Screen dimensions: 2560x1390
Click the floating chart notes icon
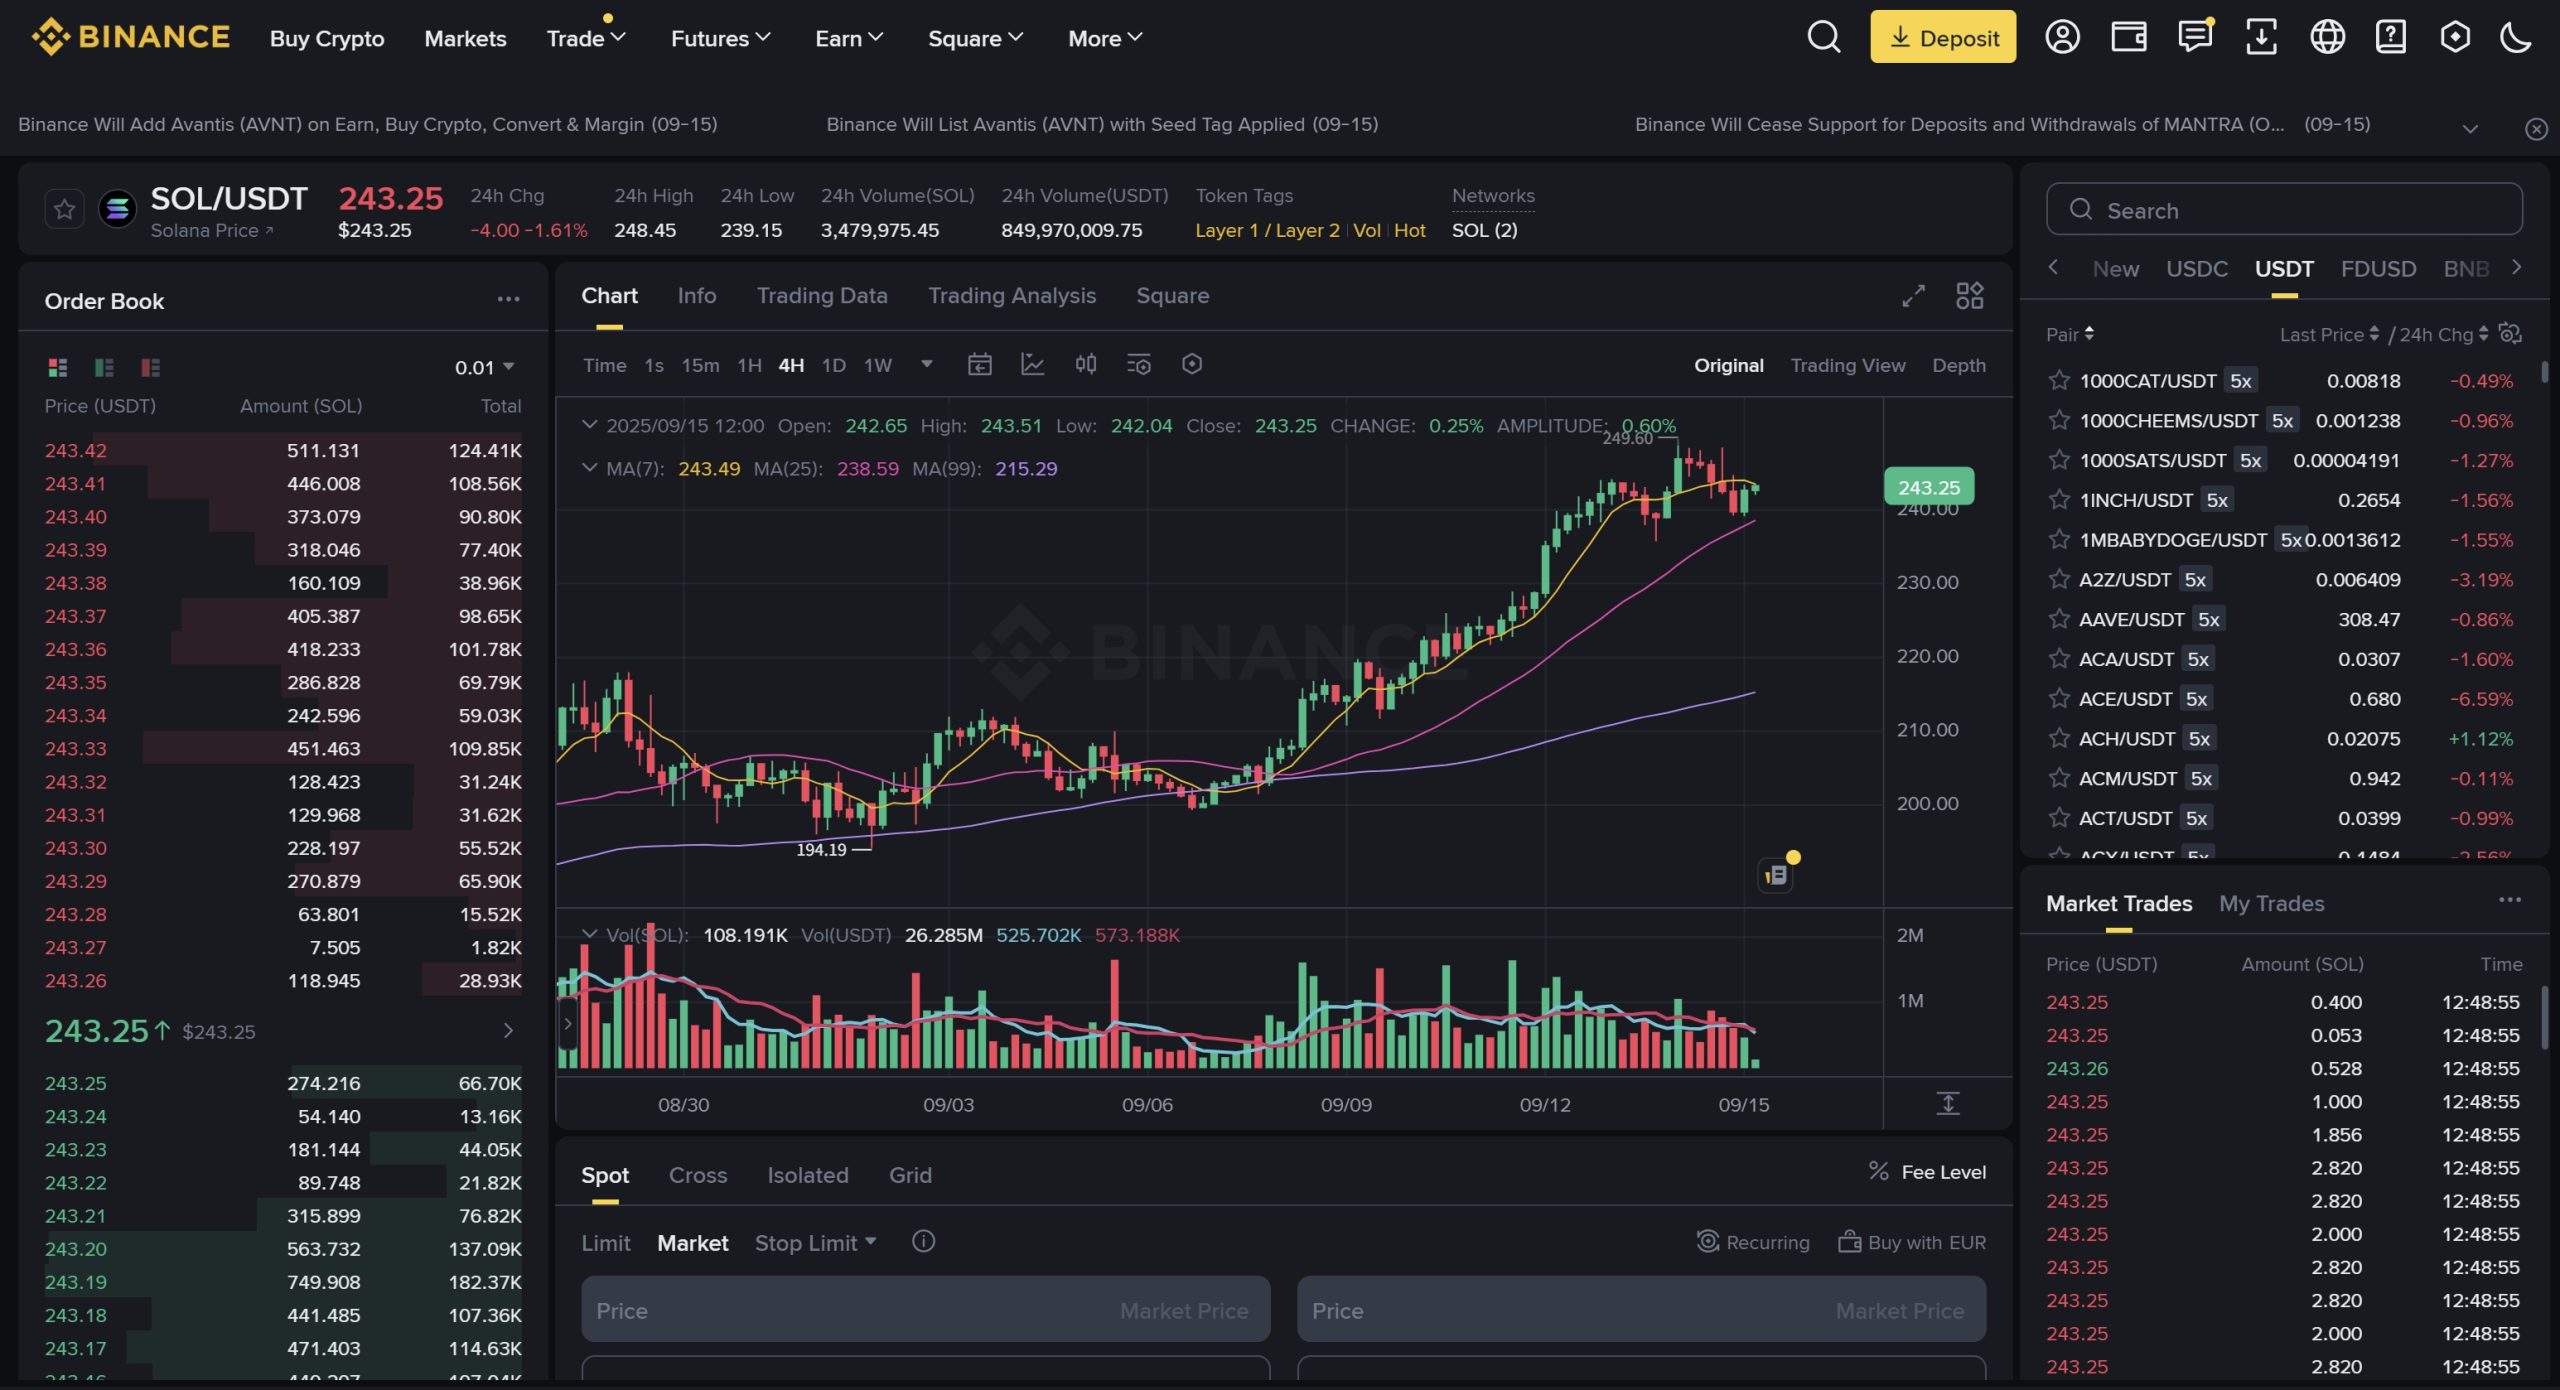(1776, 875)
